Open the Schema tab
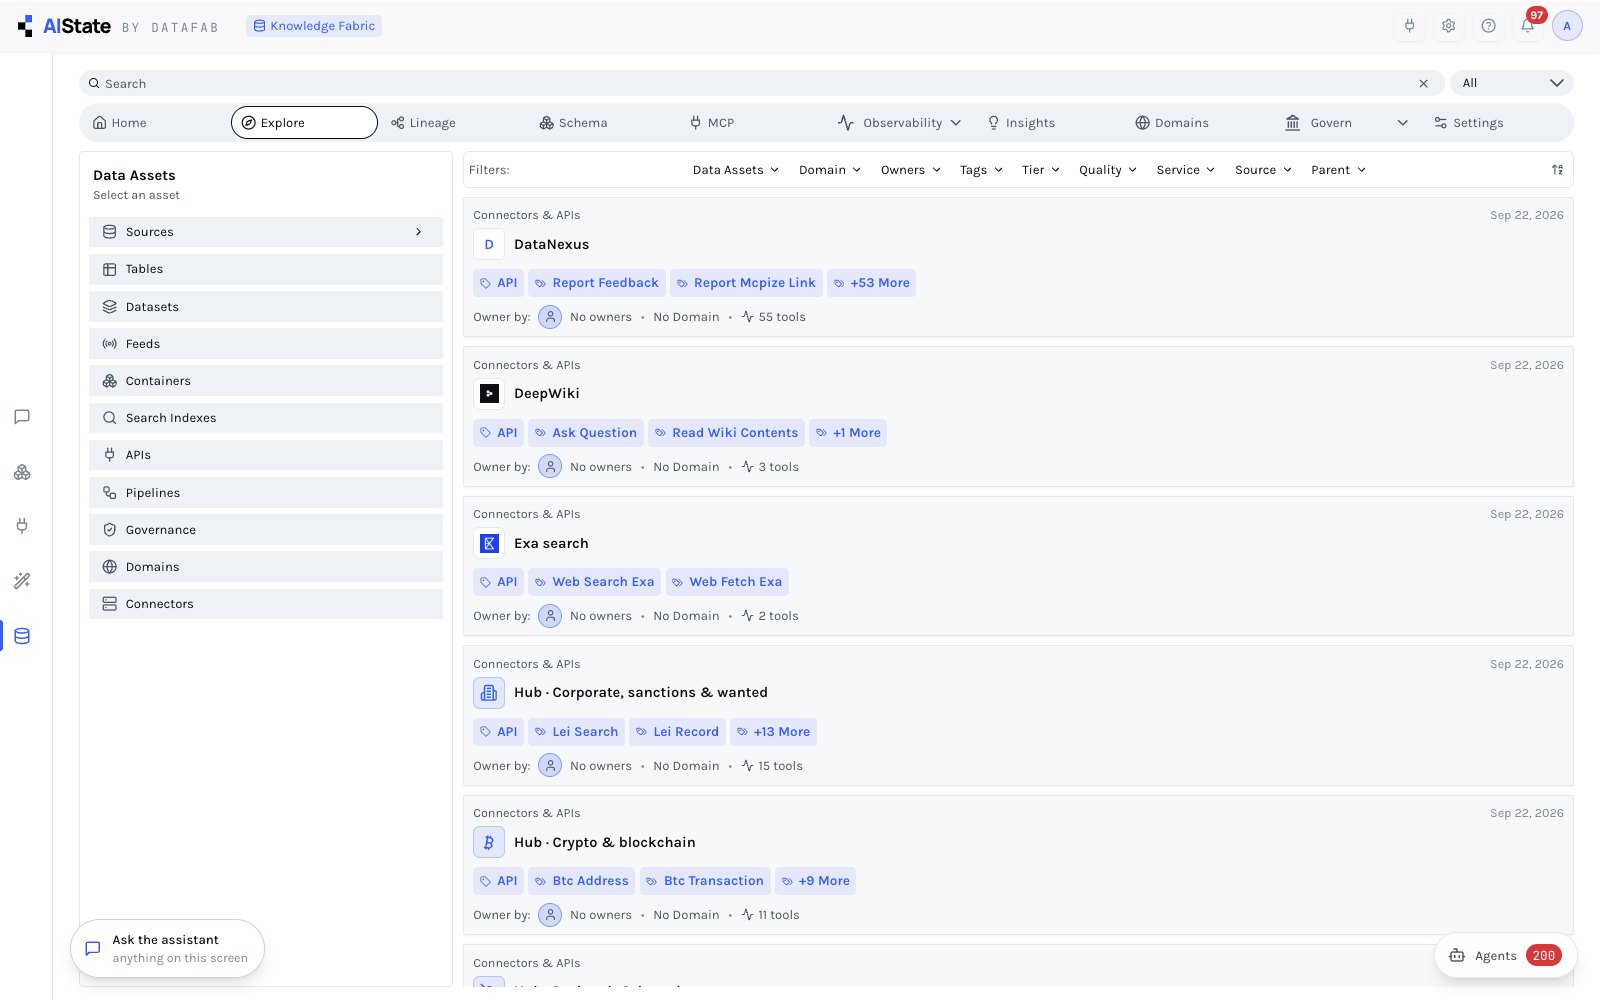Viewport: 1600px width, 1000px height. coord(573,123)
